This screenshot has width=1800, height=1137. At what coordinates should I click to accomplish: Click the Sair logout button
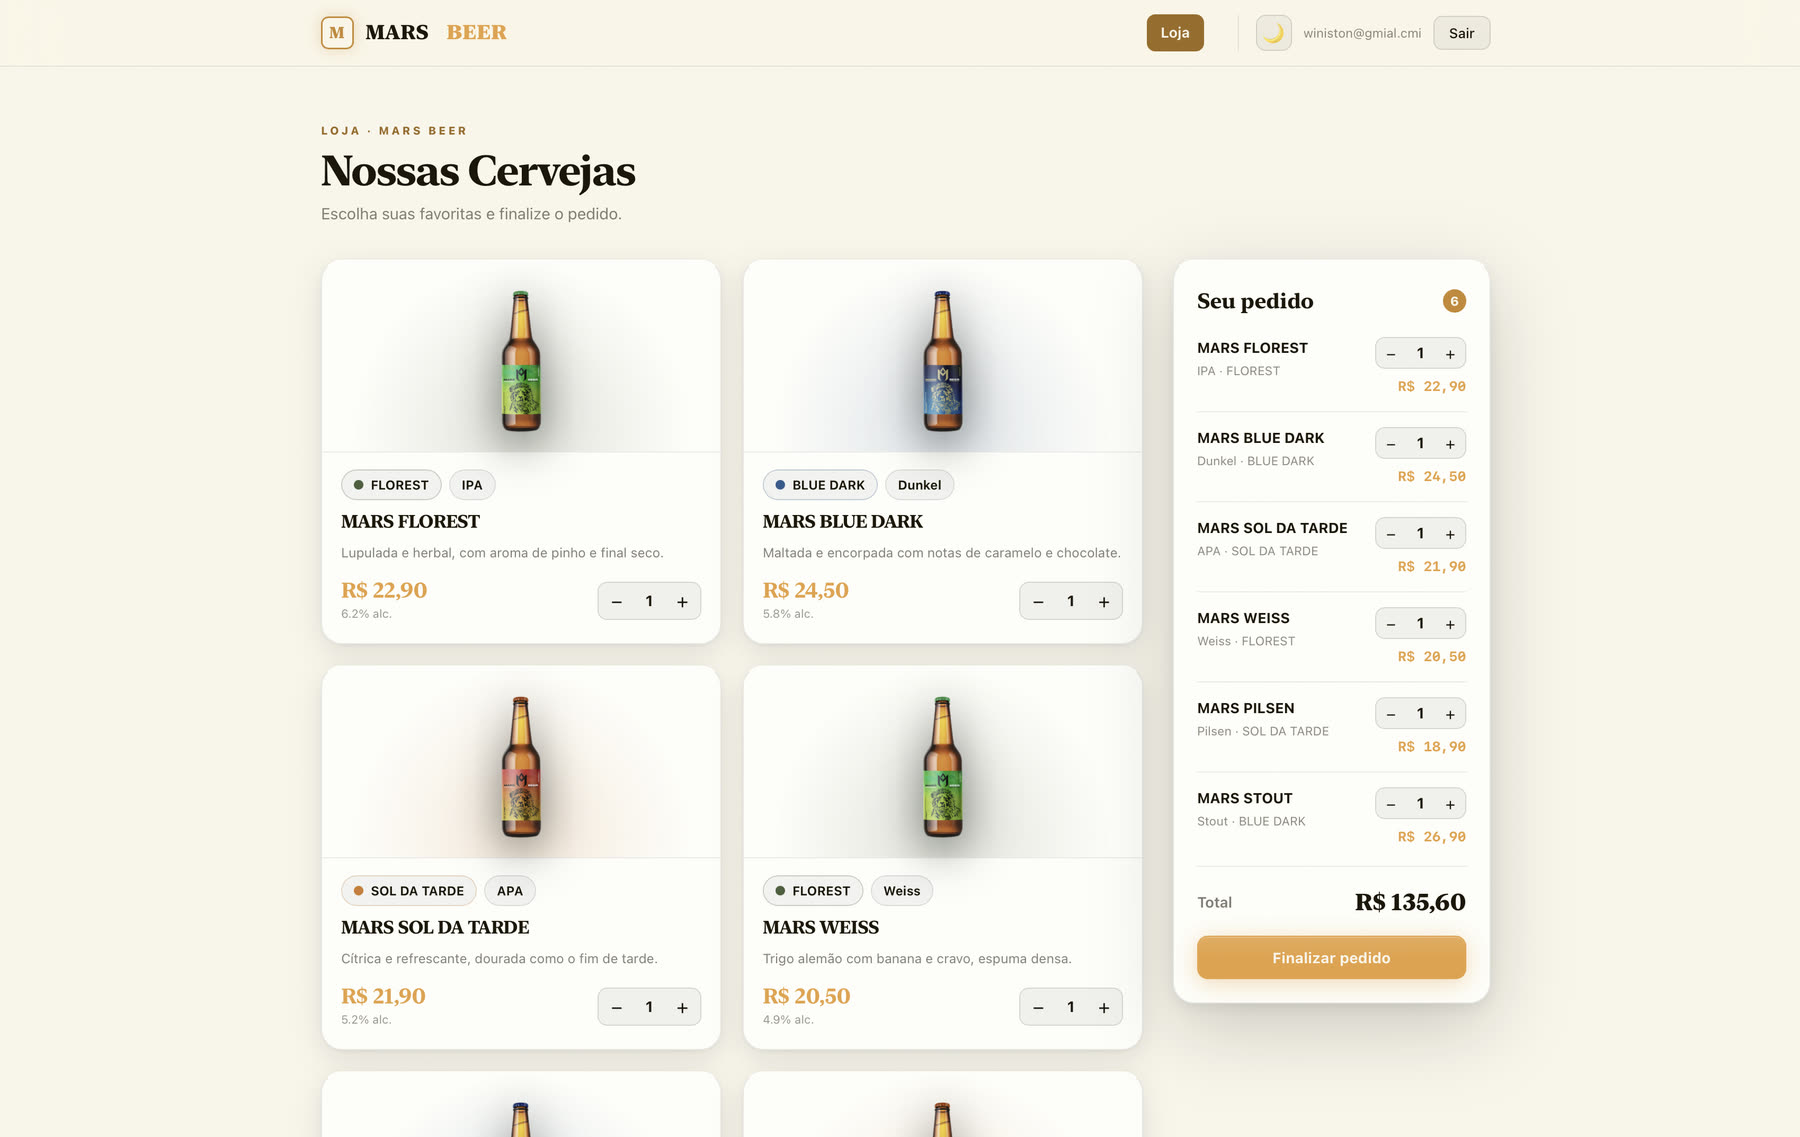[x=1461, y=33]
